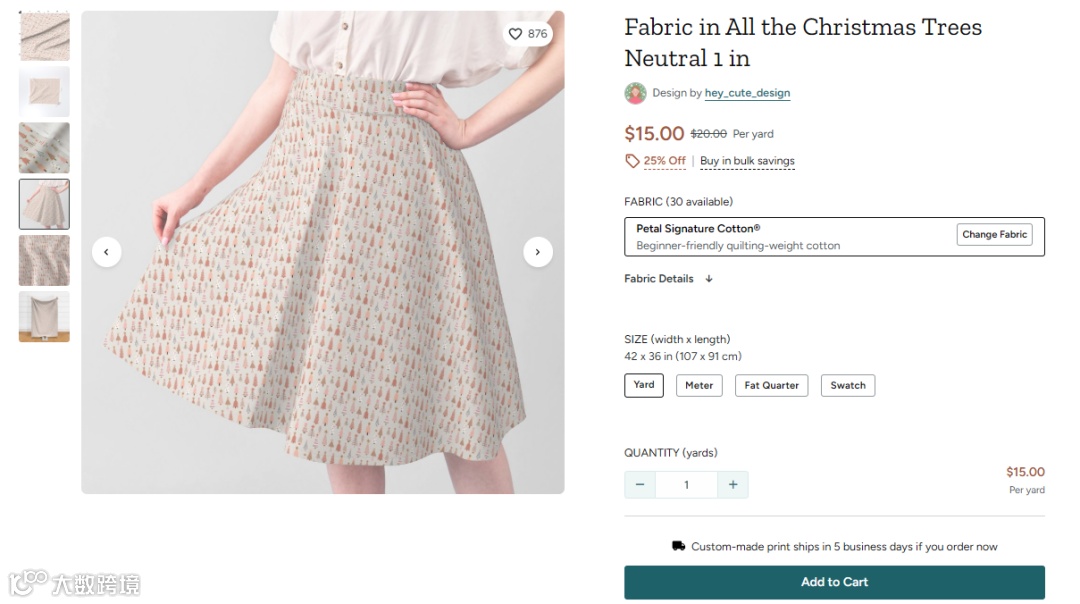This screenshot has width=1080, height=604.
Task: Increase quantity with plus button
Action: (733, 485)
